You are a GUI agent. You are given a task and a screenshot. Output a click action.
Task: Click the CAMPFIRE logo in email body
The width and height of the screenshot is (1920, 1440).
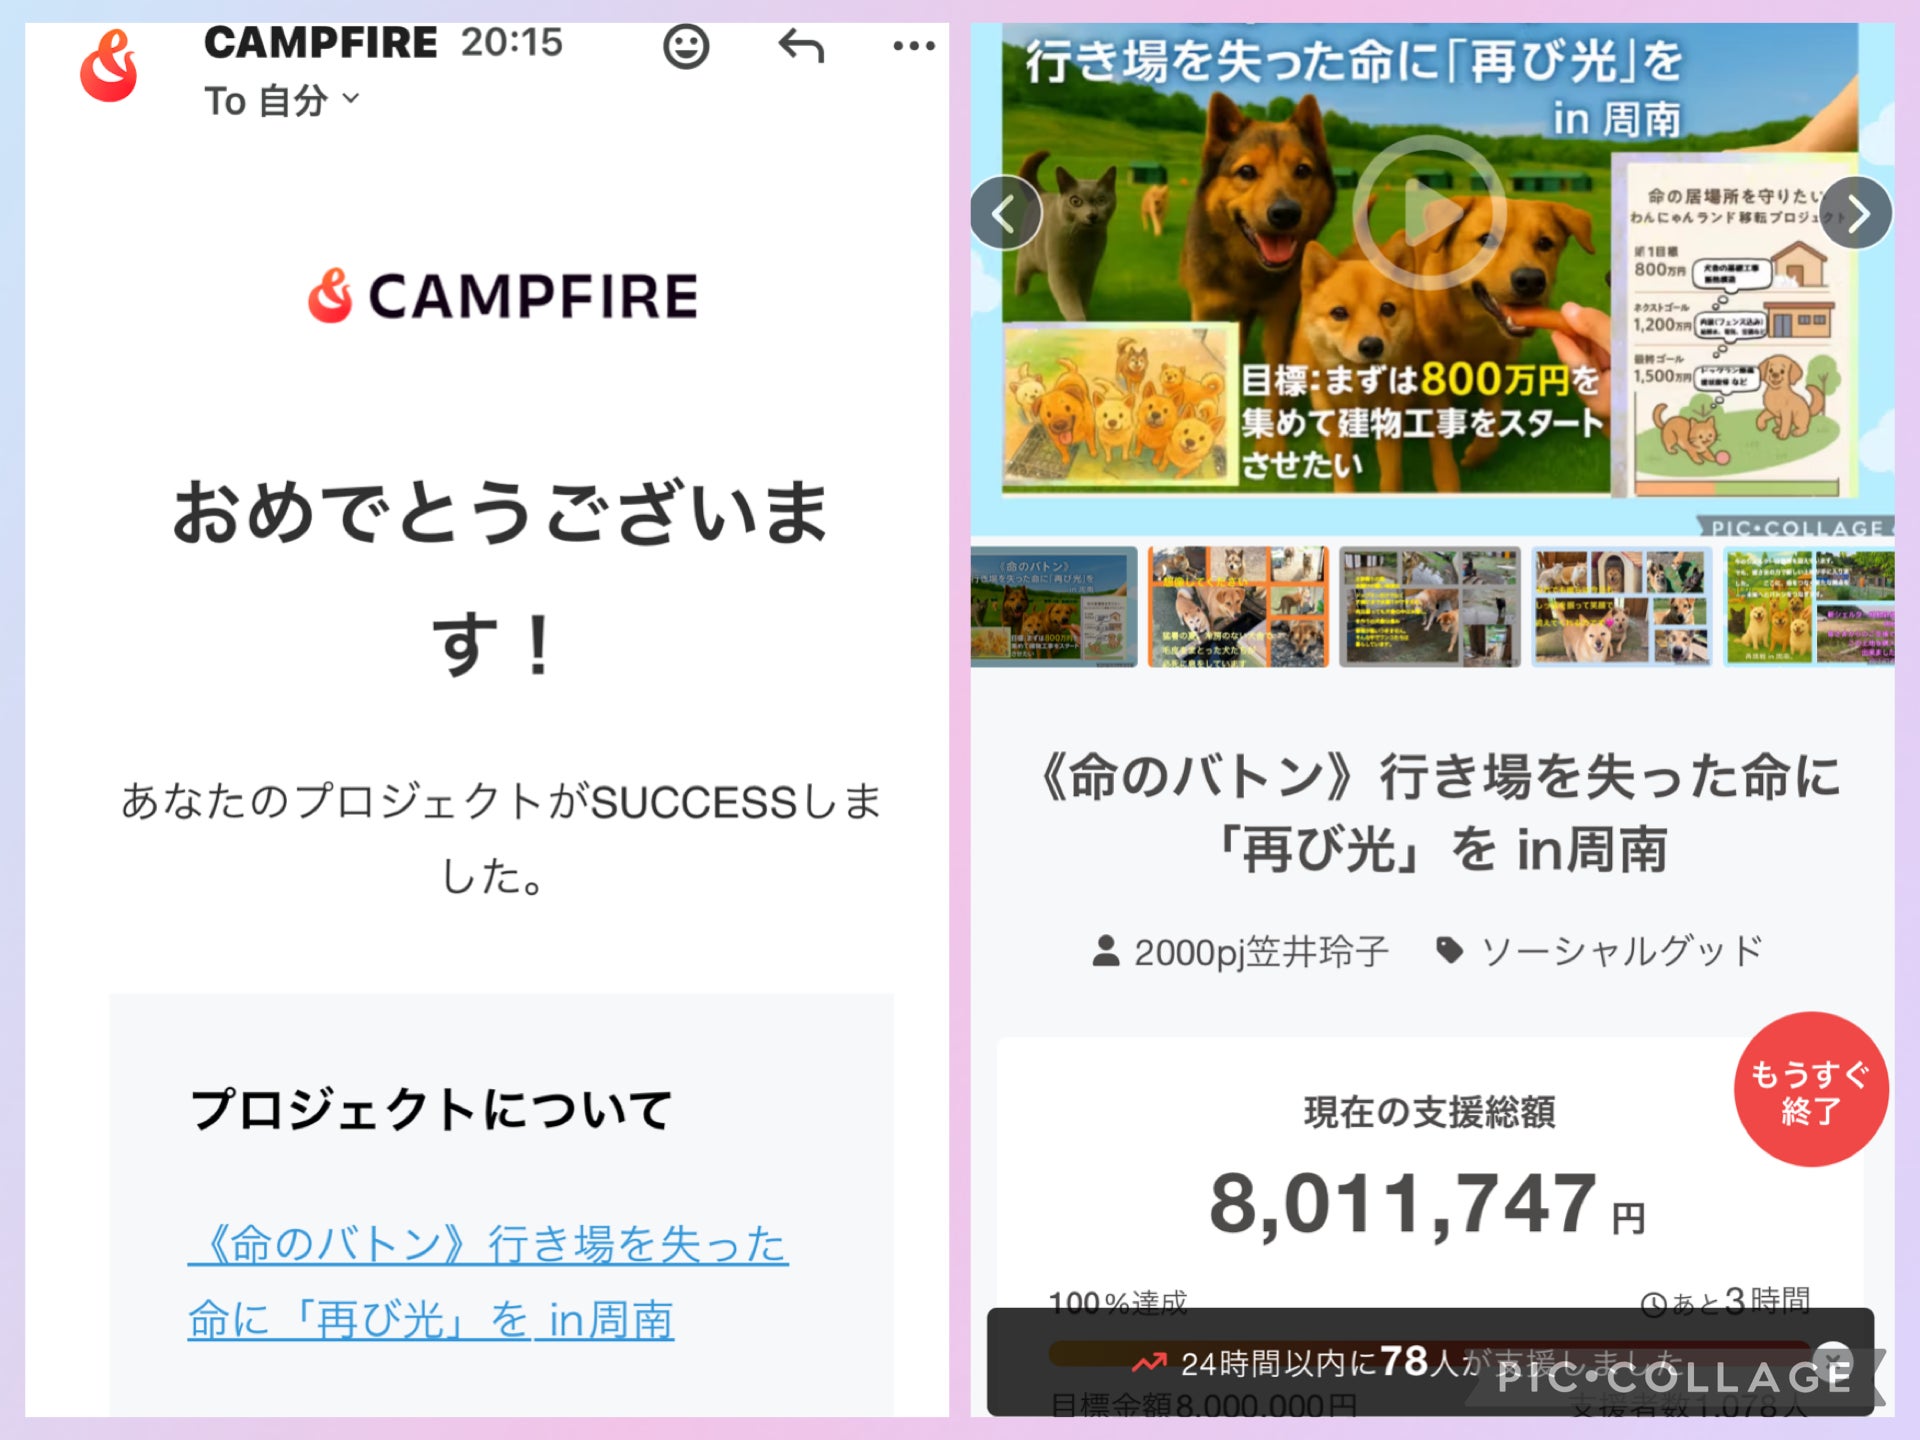point(503,296)
